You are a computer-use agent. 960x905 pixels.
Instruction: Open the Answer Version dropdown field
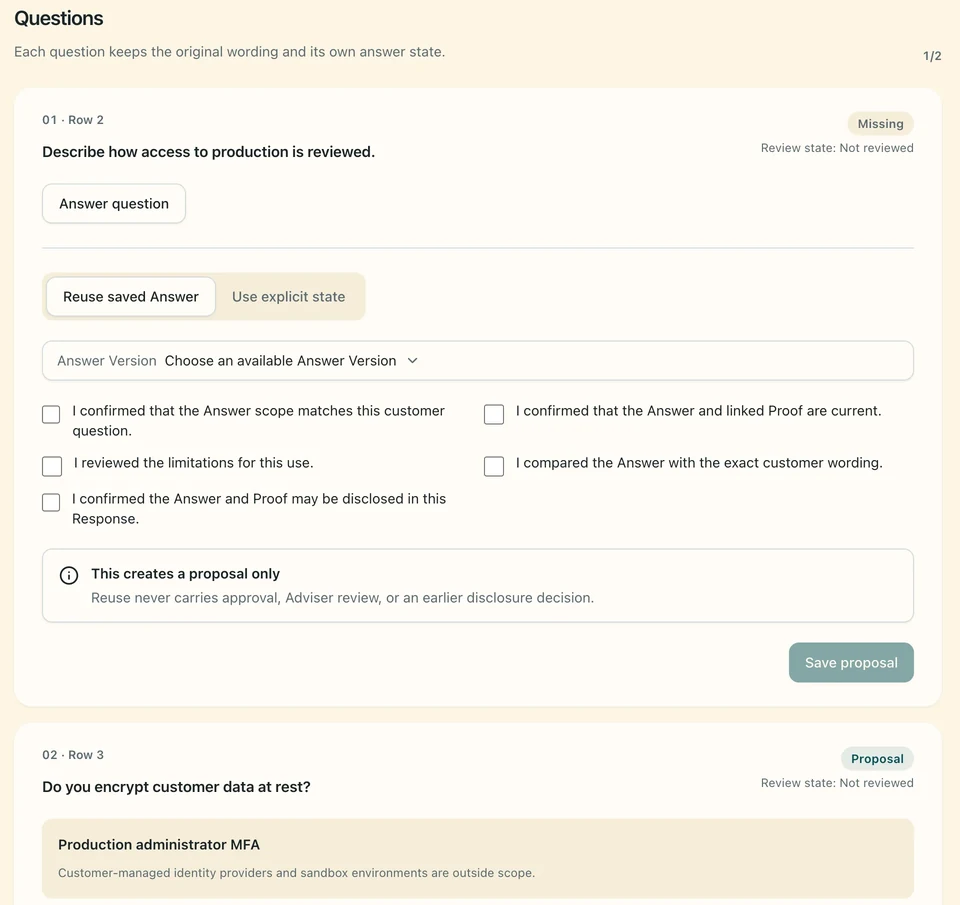click(478, 361)
